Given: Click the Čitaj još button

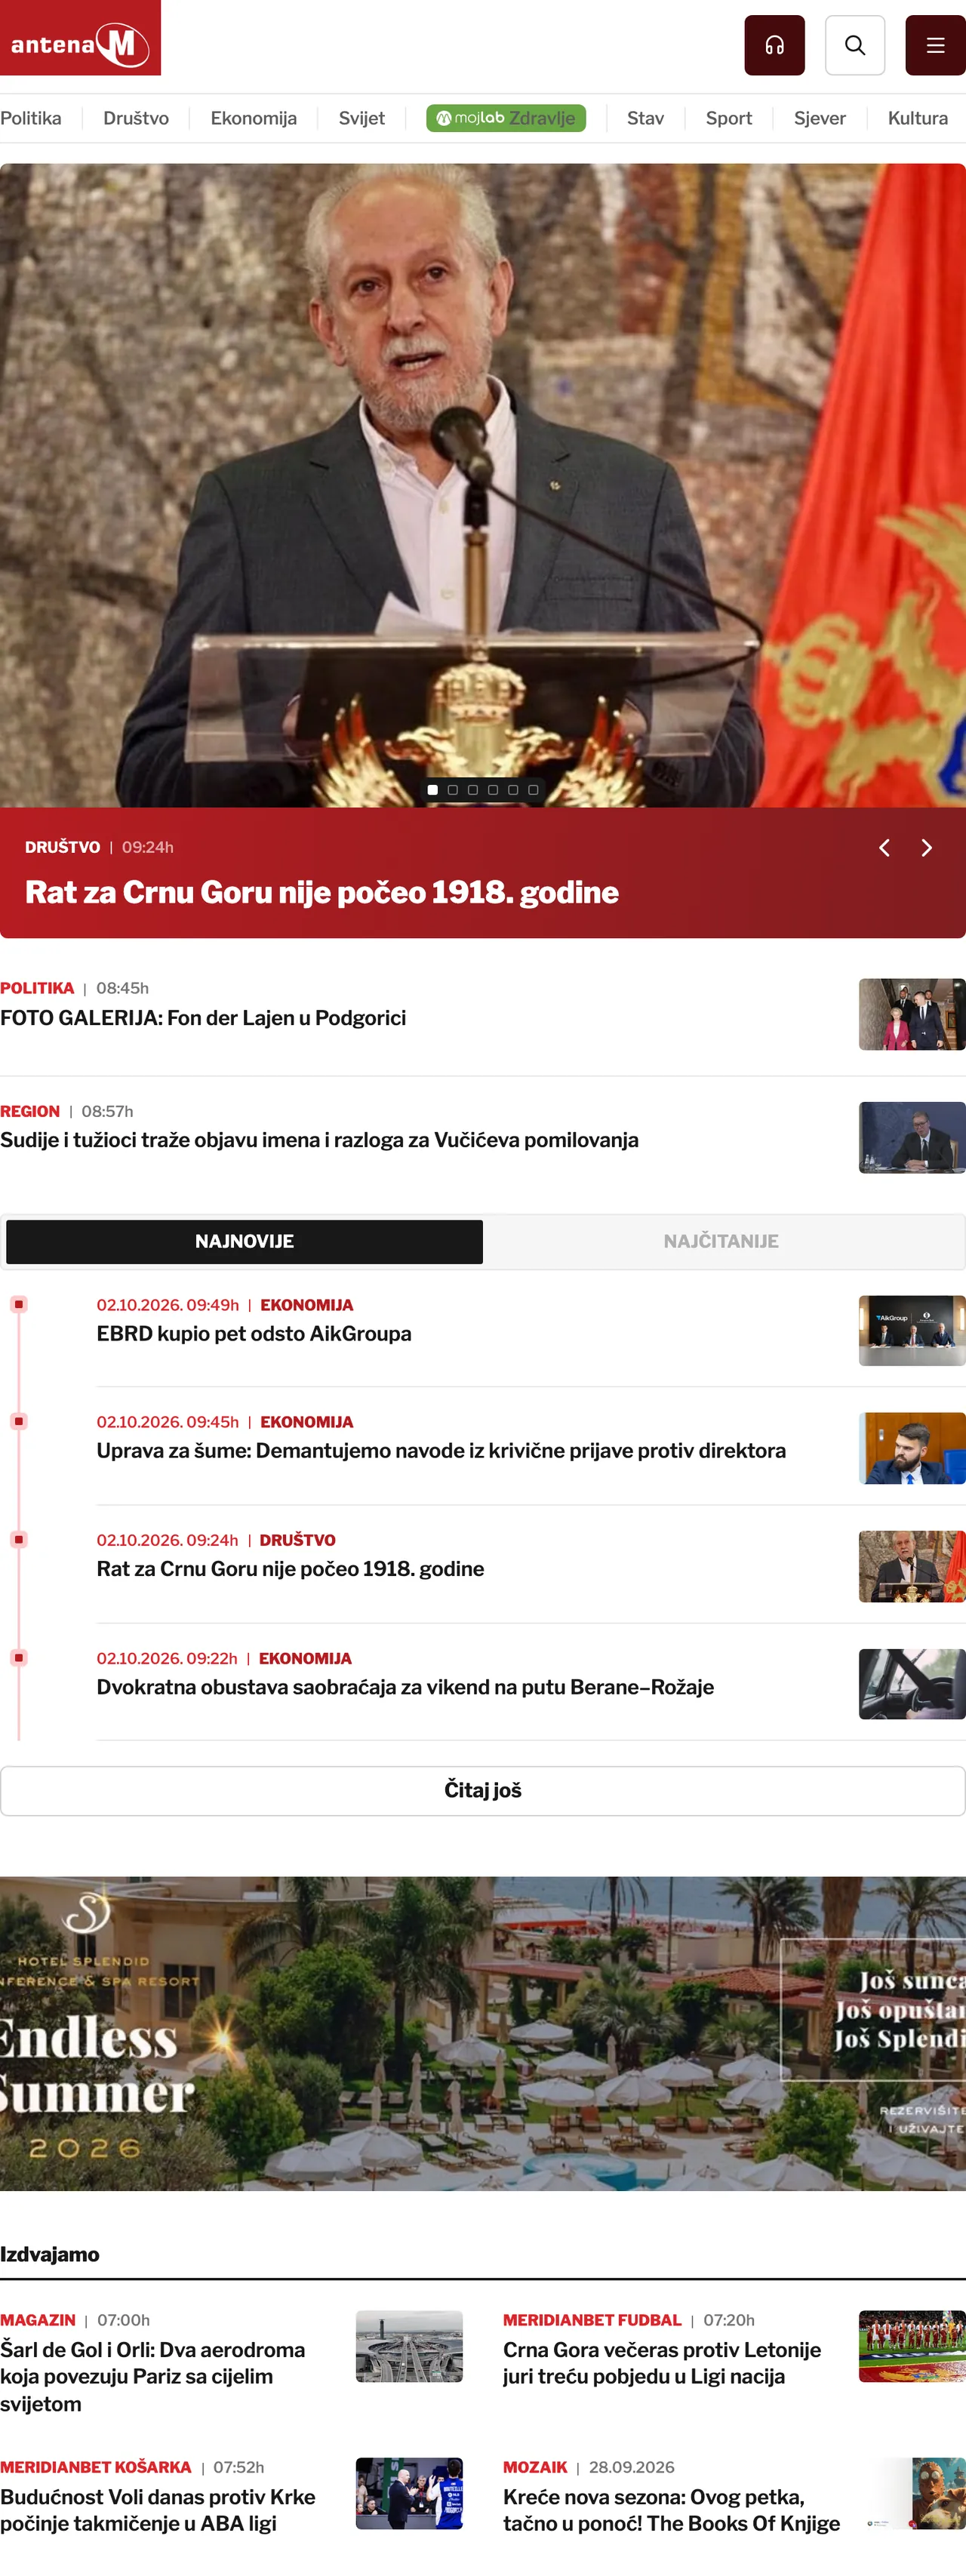Looking at the screenshot, I should 483,1790.
